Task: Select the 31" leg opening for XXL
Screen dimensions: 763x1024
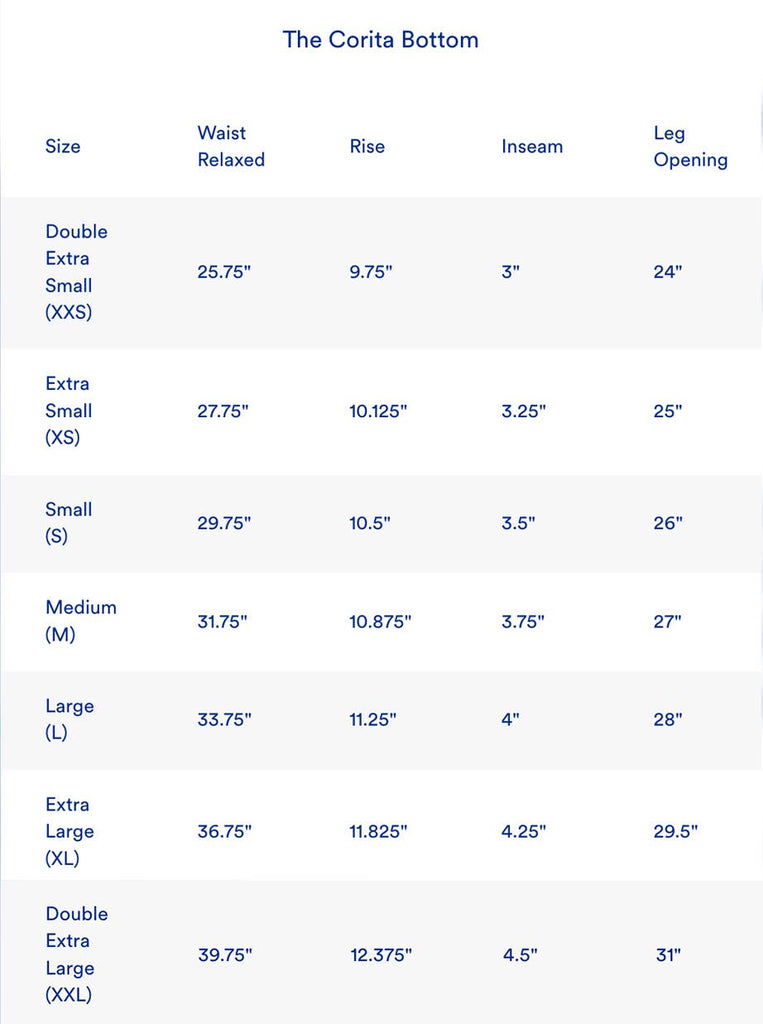Action: pyautogui.click(x=668, y=954)
